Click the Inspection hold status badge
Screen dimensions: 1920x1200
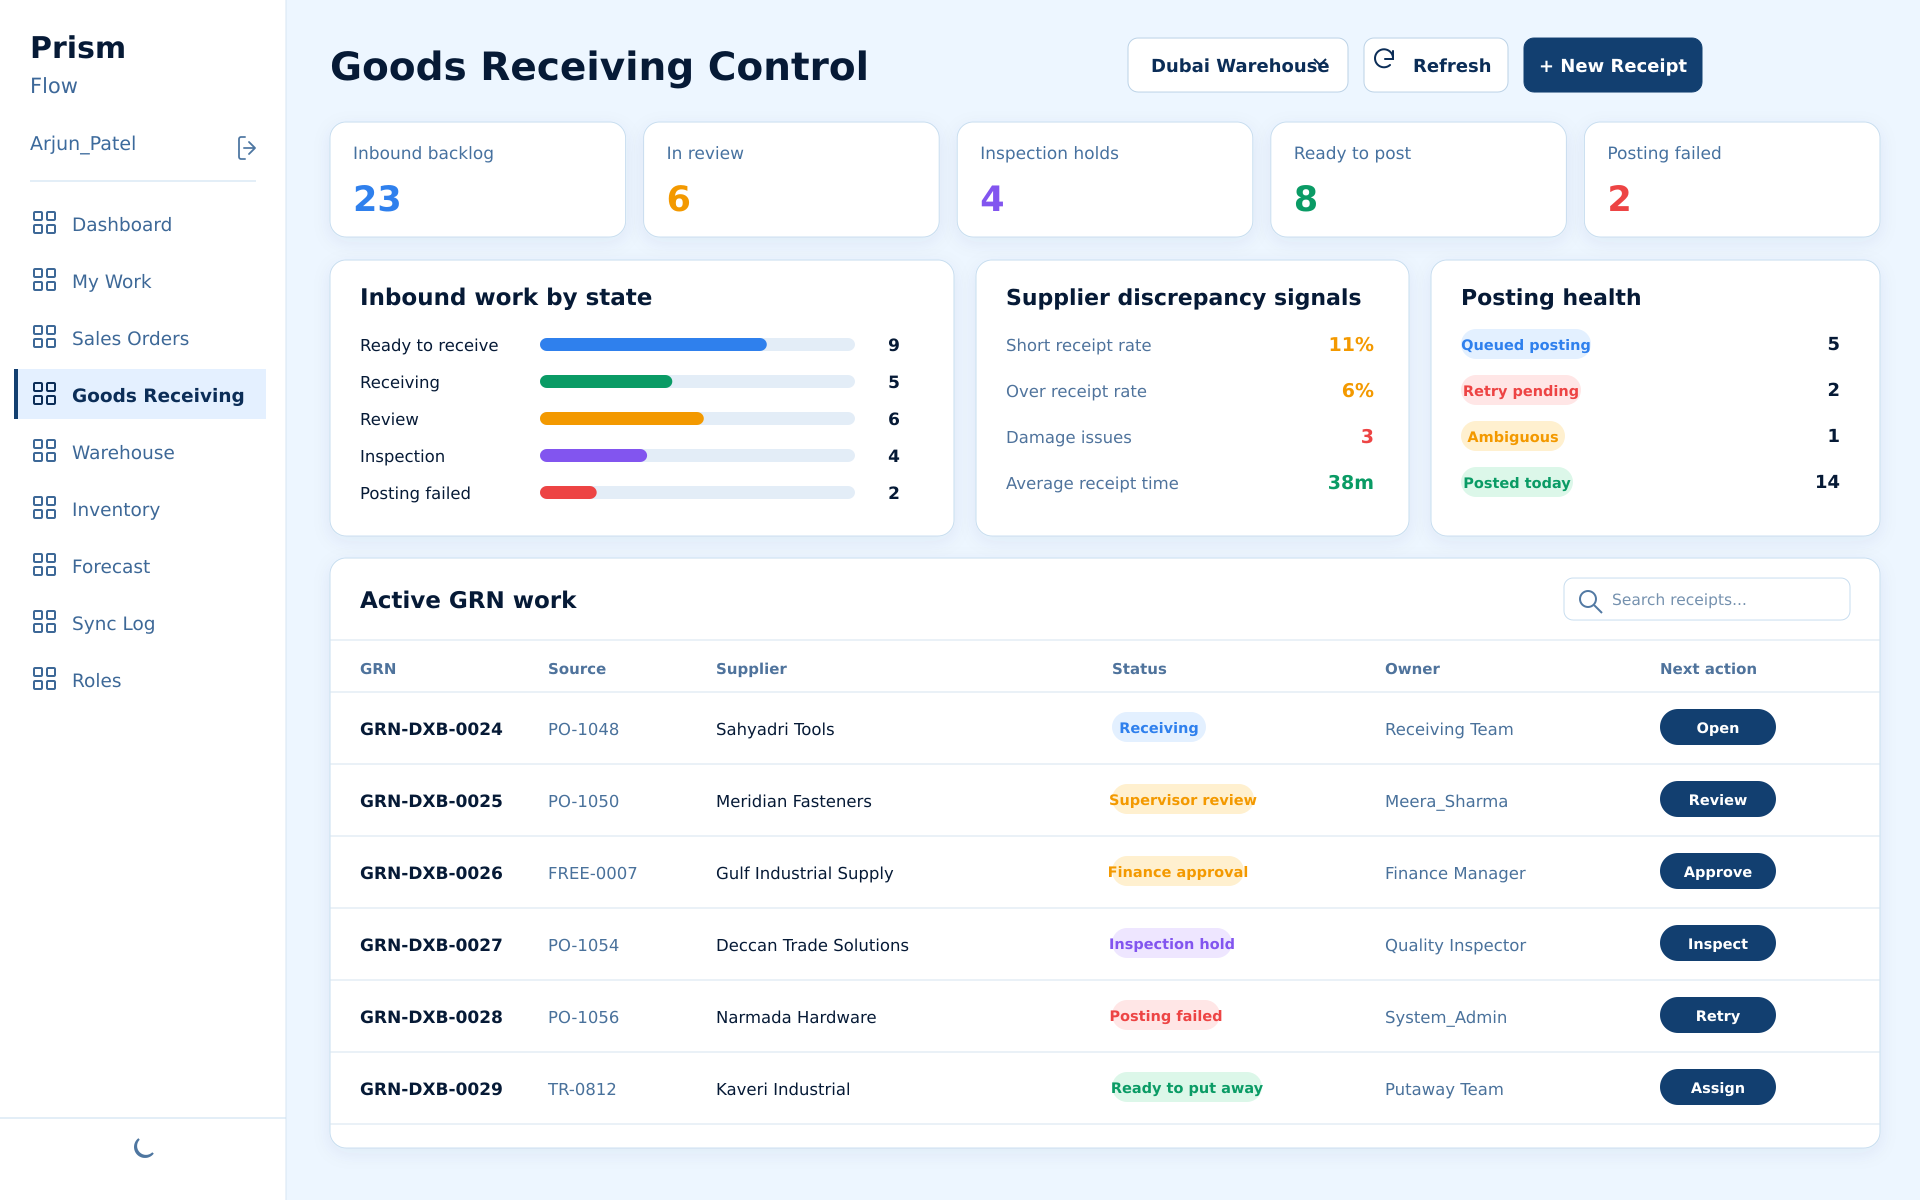[1172, 943]
